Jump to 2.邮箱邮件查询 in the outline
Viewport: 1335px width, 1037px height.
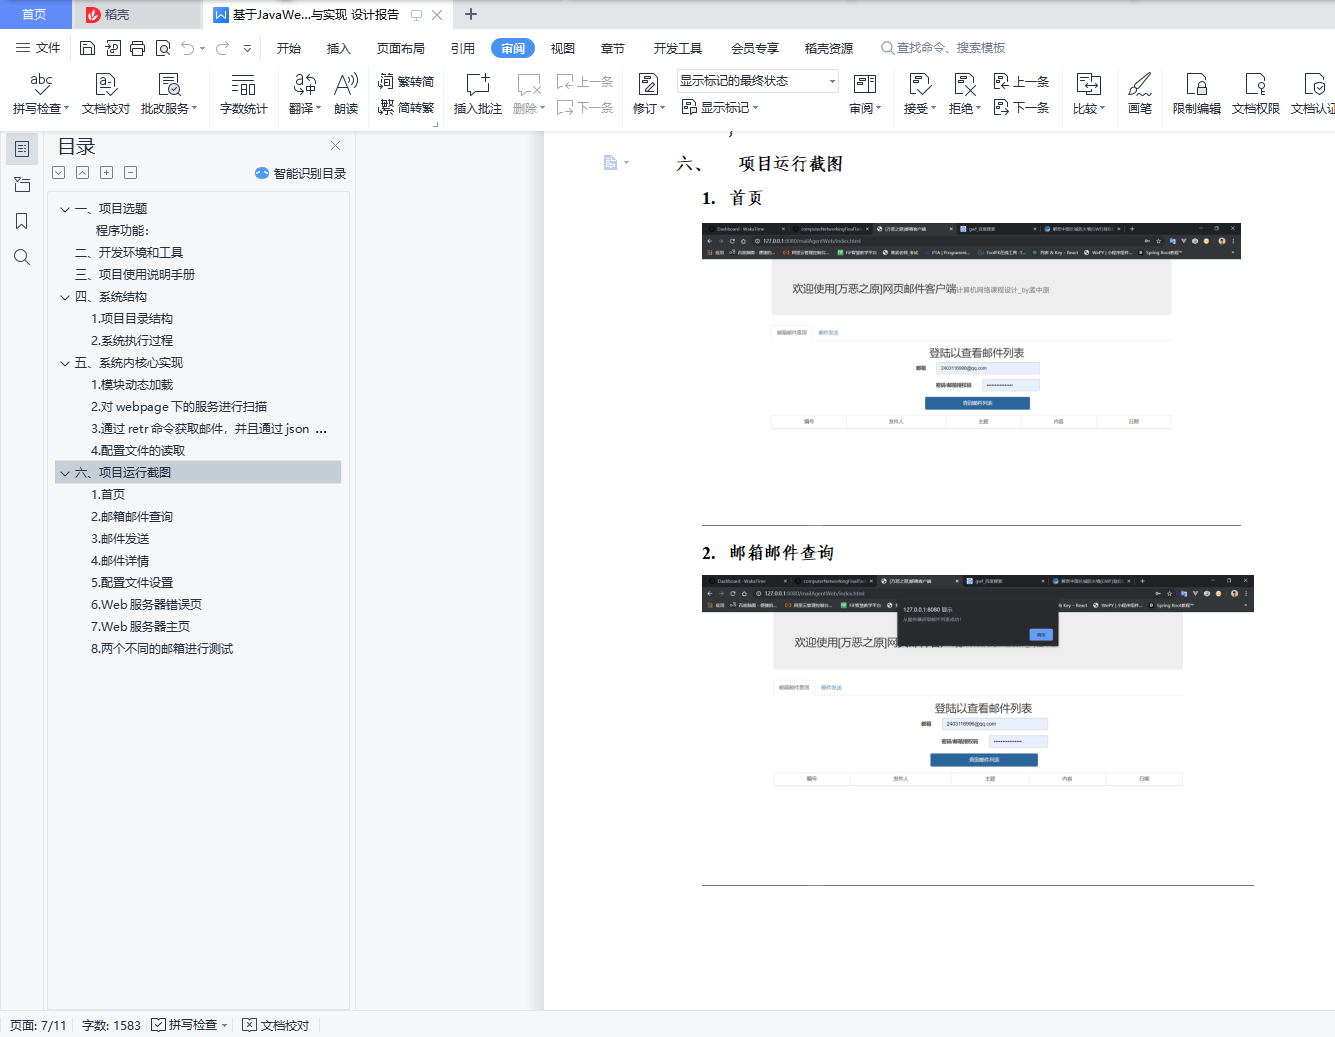pos(132,517)
